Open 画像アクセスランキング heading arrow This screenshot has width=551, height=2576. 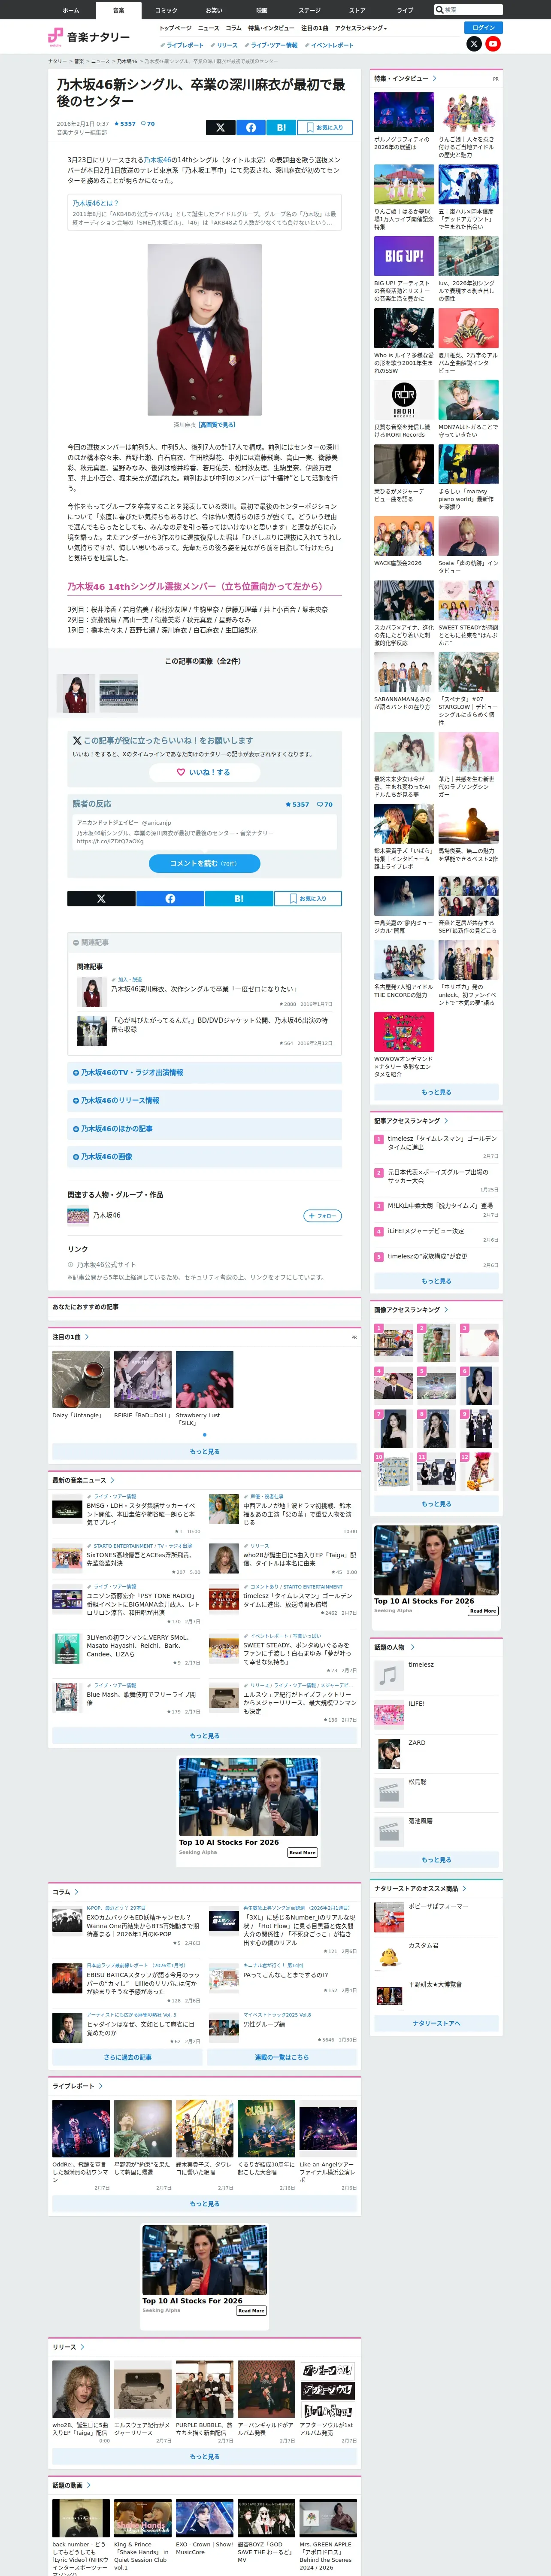coord(446,1309)
